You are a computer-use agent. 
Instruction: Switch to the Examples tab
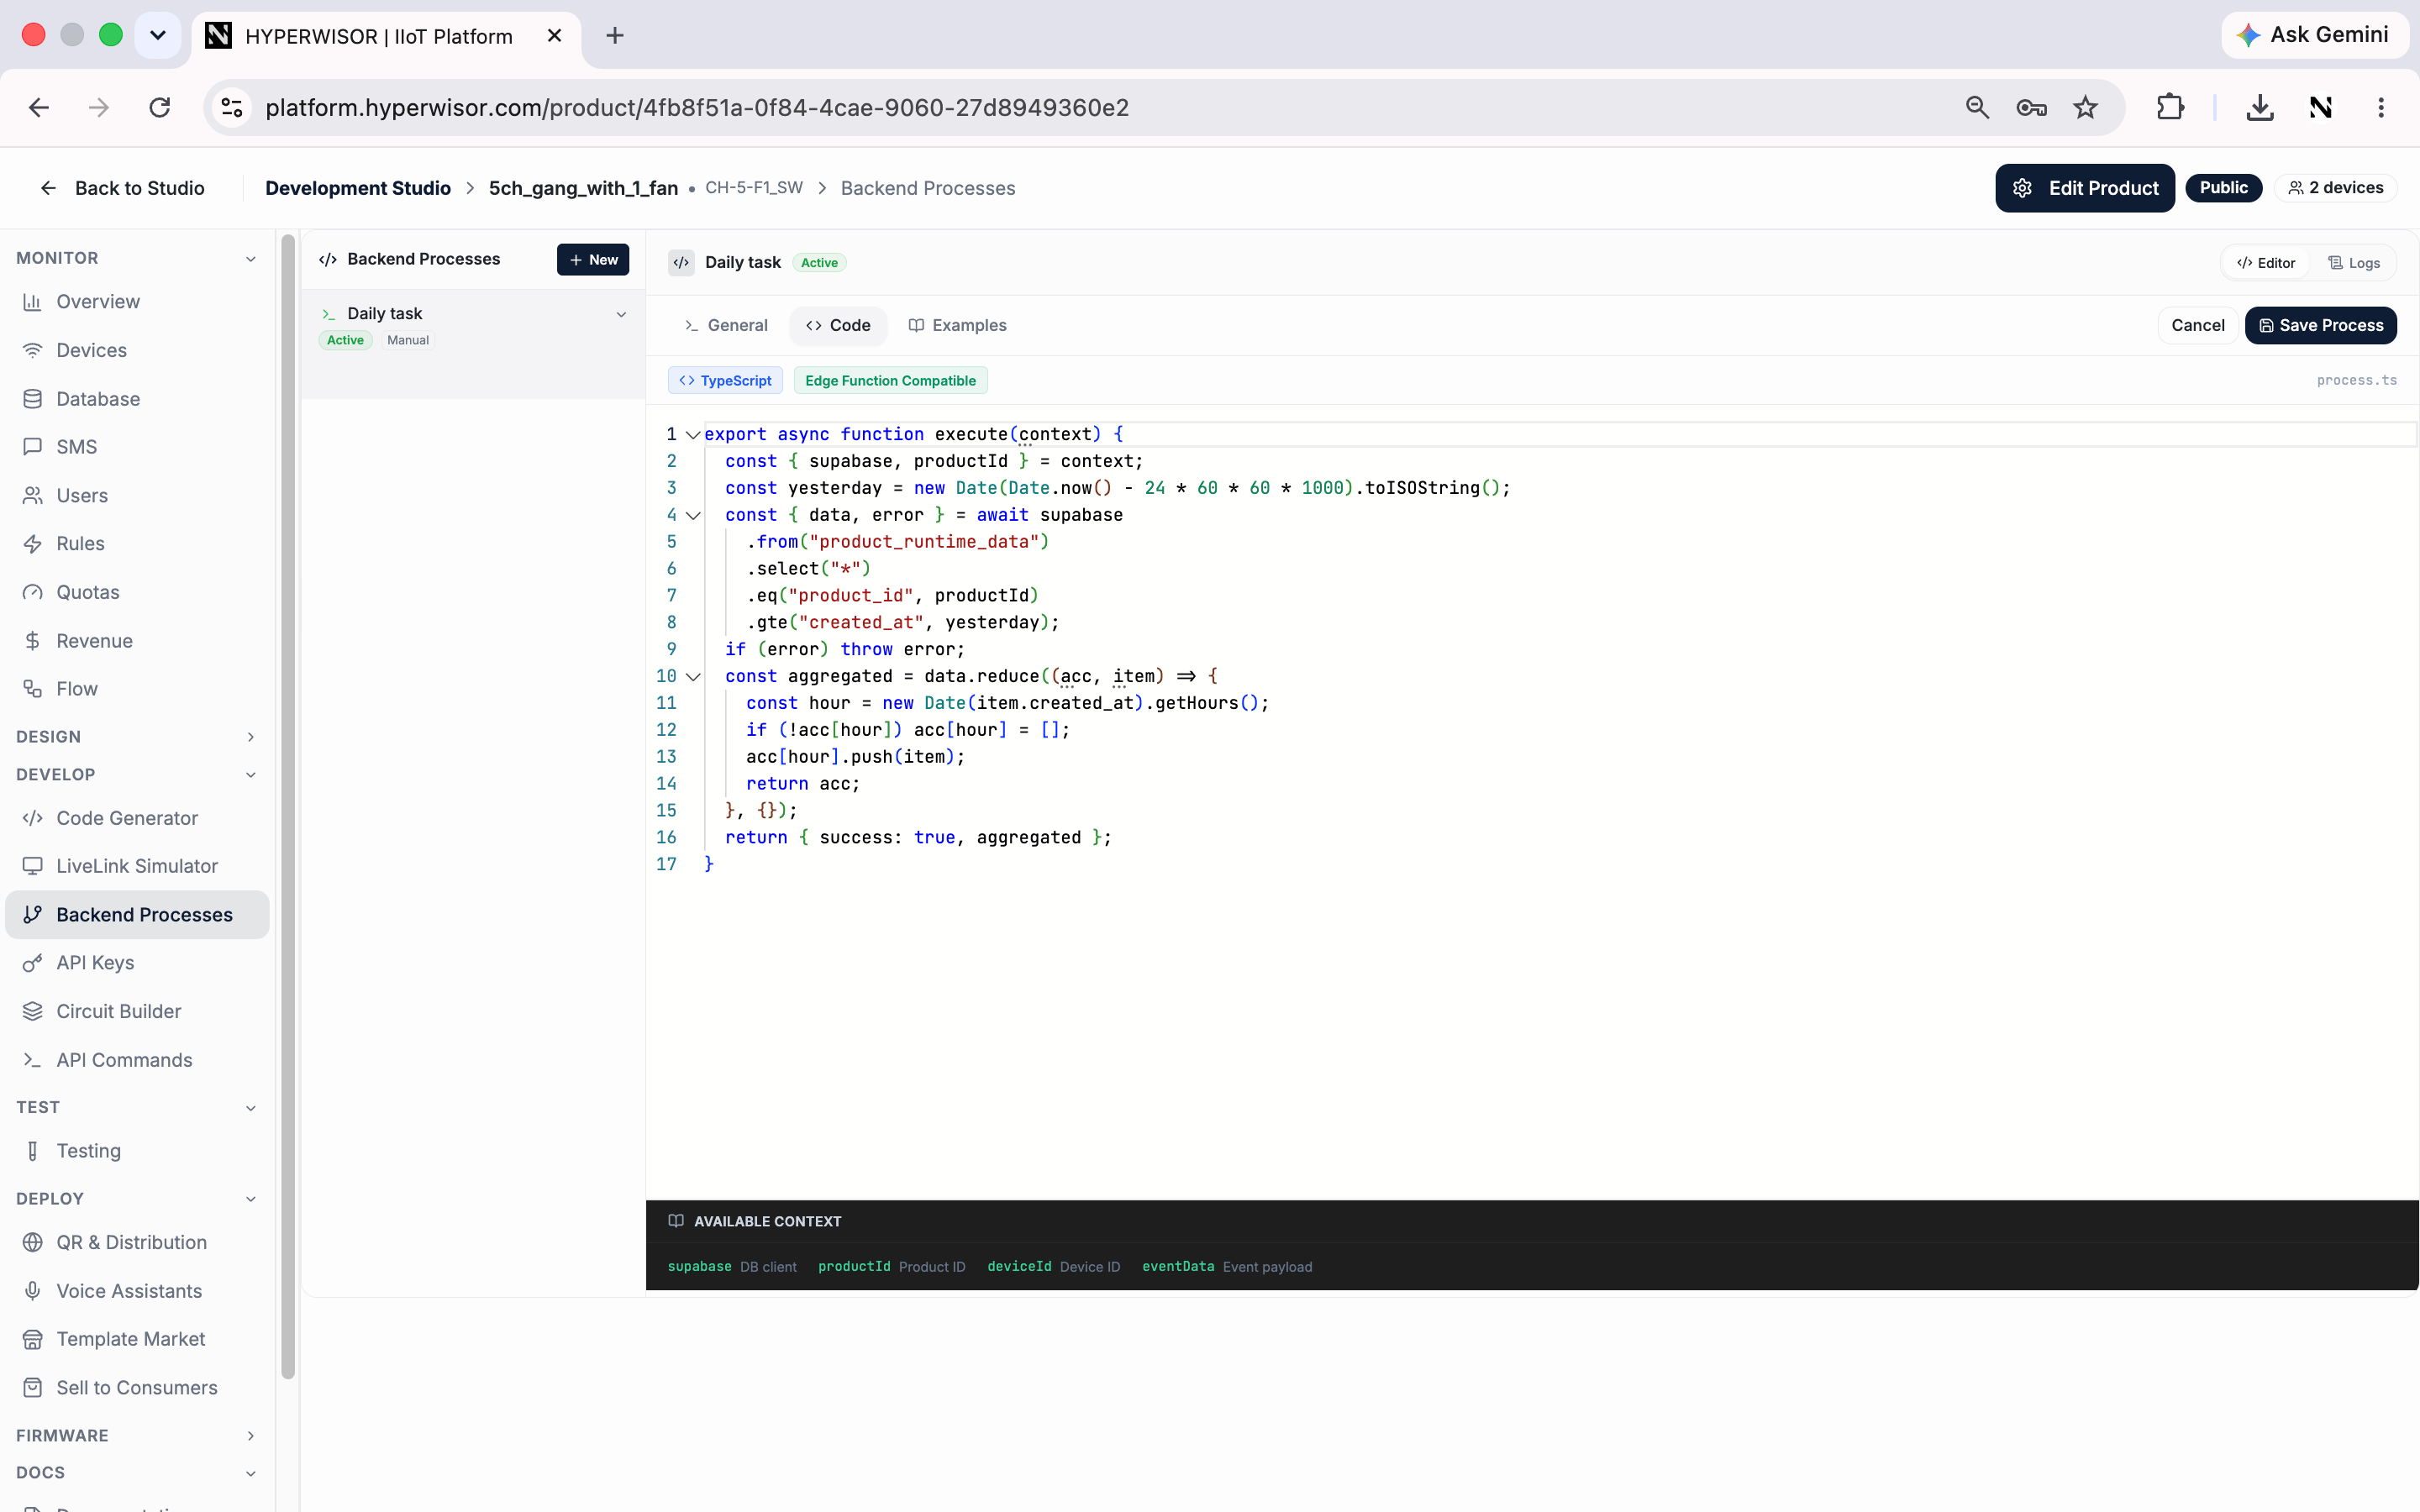tap(957, 325)
